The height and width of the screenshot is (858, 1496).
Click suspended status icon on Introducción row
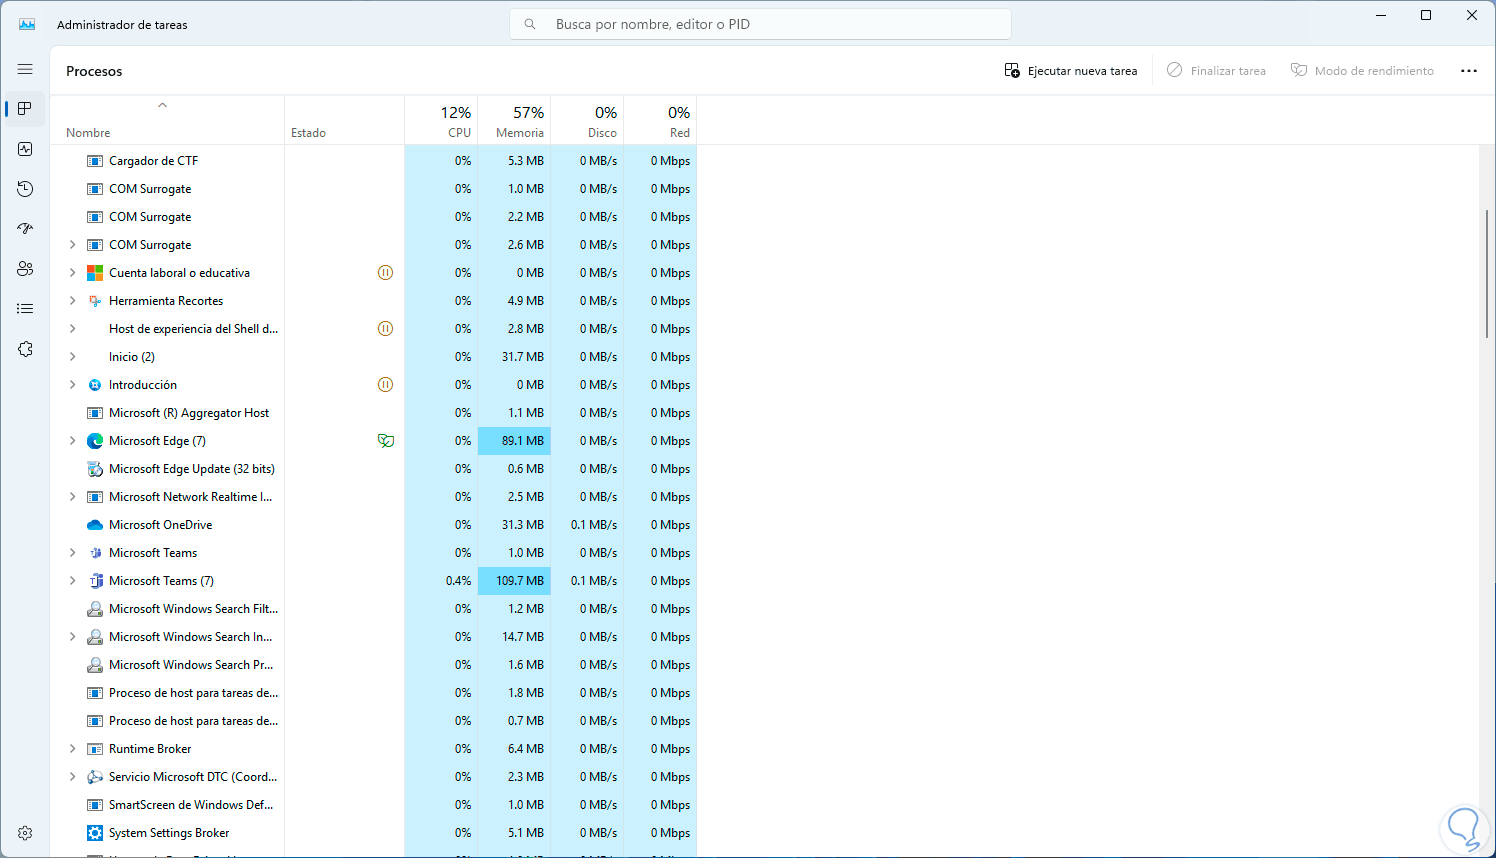pos(385,385)
